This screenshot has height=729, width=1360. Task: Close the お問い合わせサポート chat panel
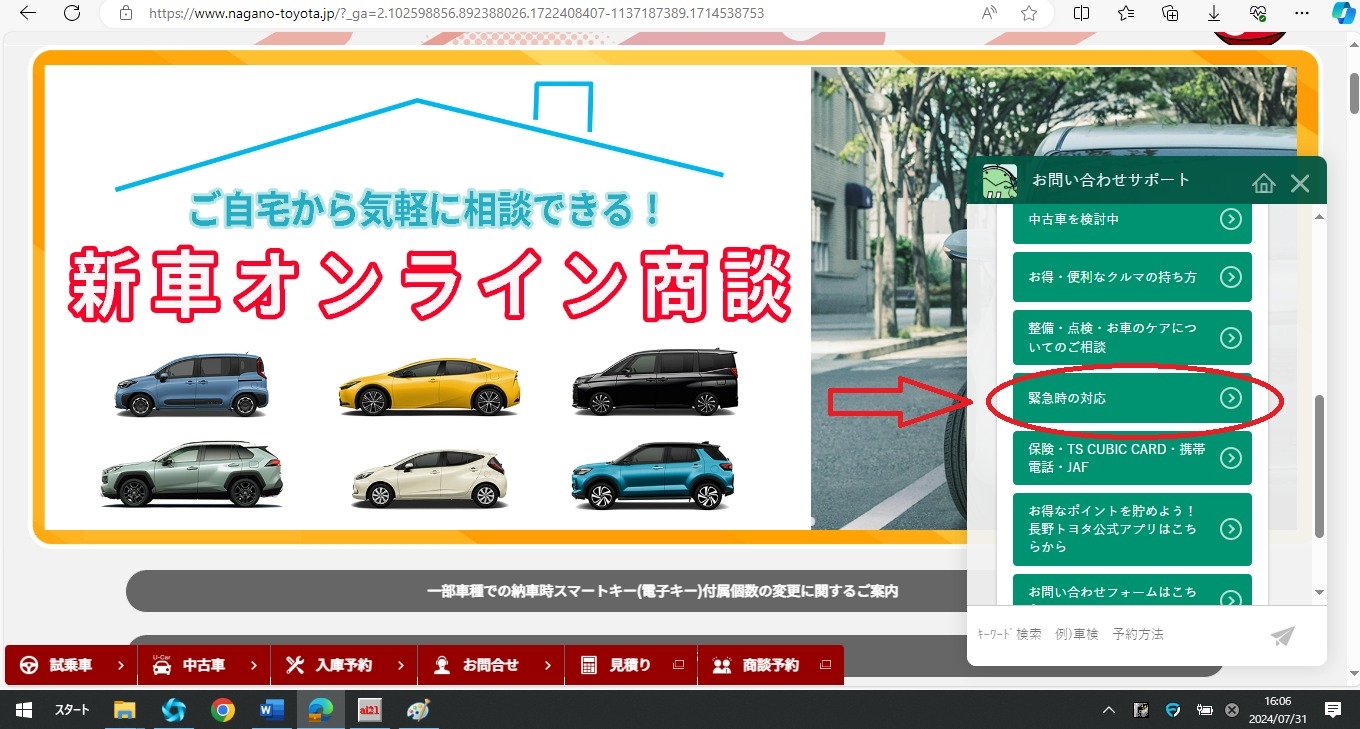[1300, 183]
